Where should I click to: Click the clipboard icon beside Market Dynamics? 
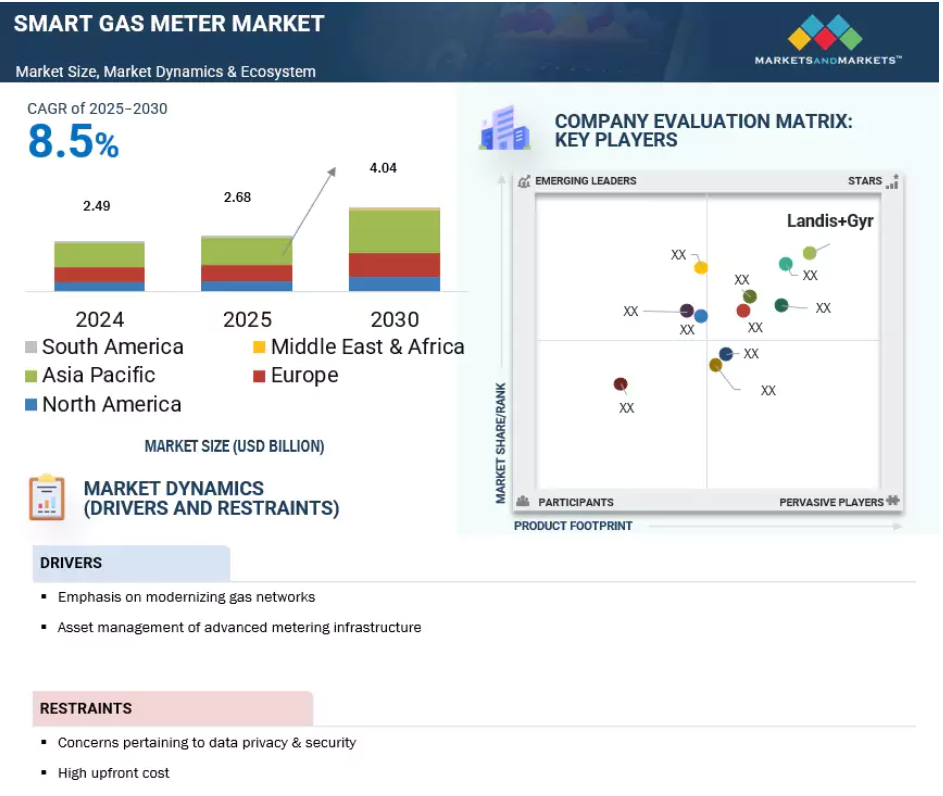click(47, 498)
